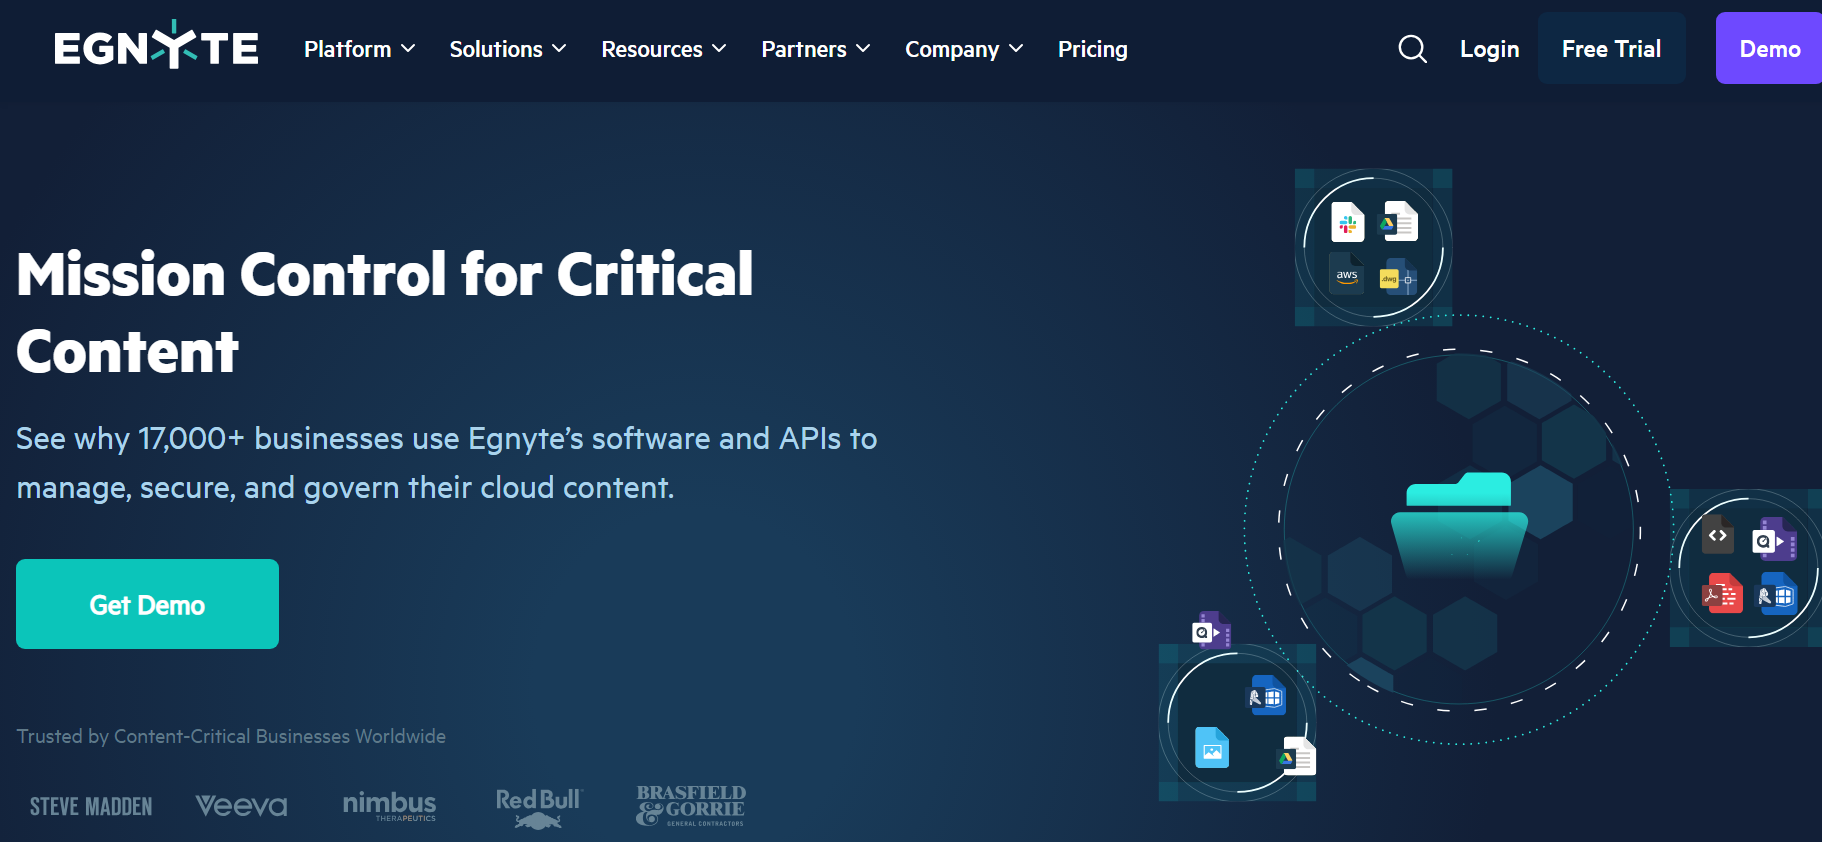Click the red PDF file icon
1822x842 pixels.
point(1723,593)
